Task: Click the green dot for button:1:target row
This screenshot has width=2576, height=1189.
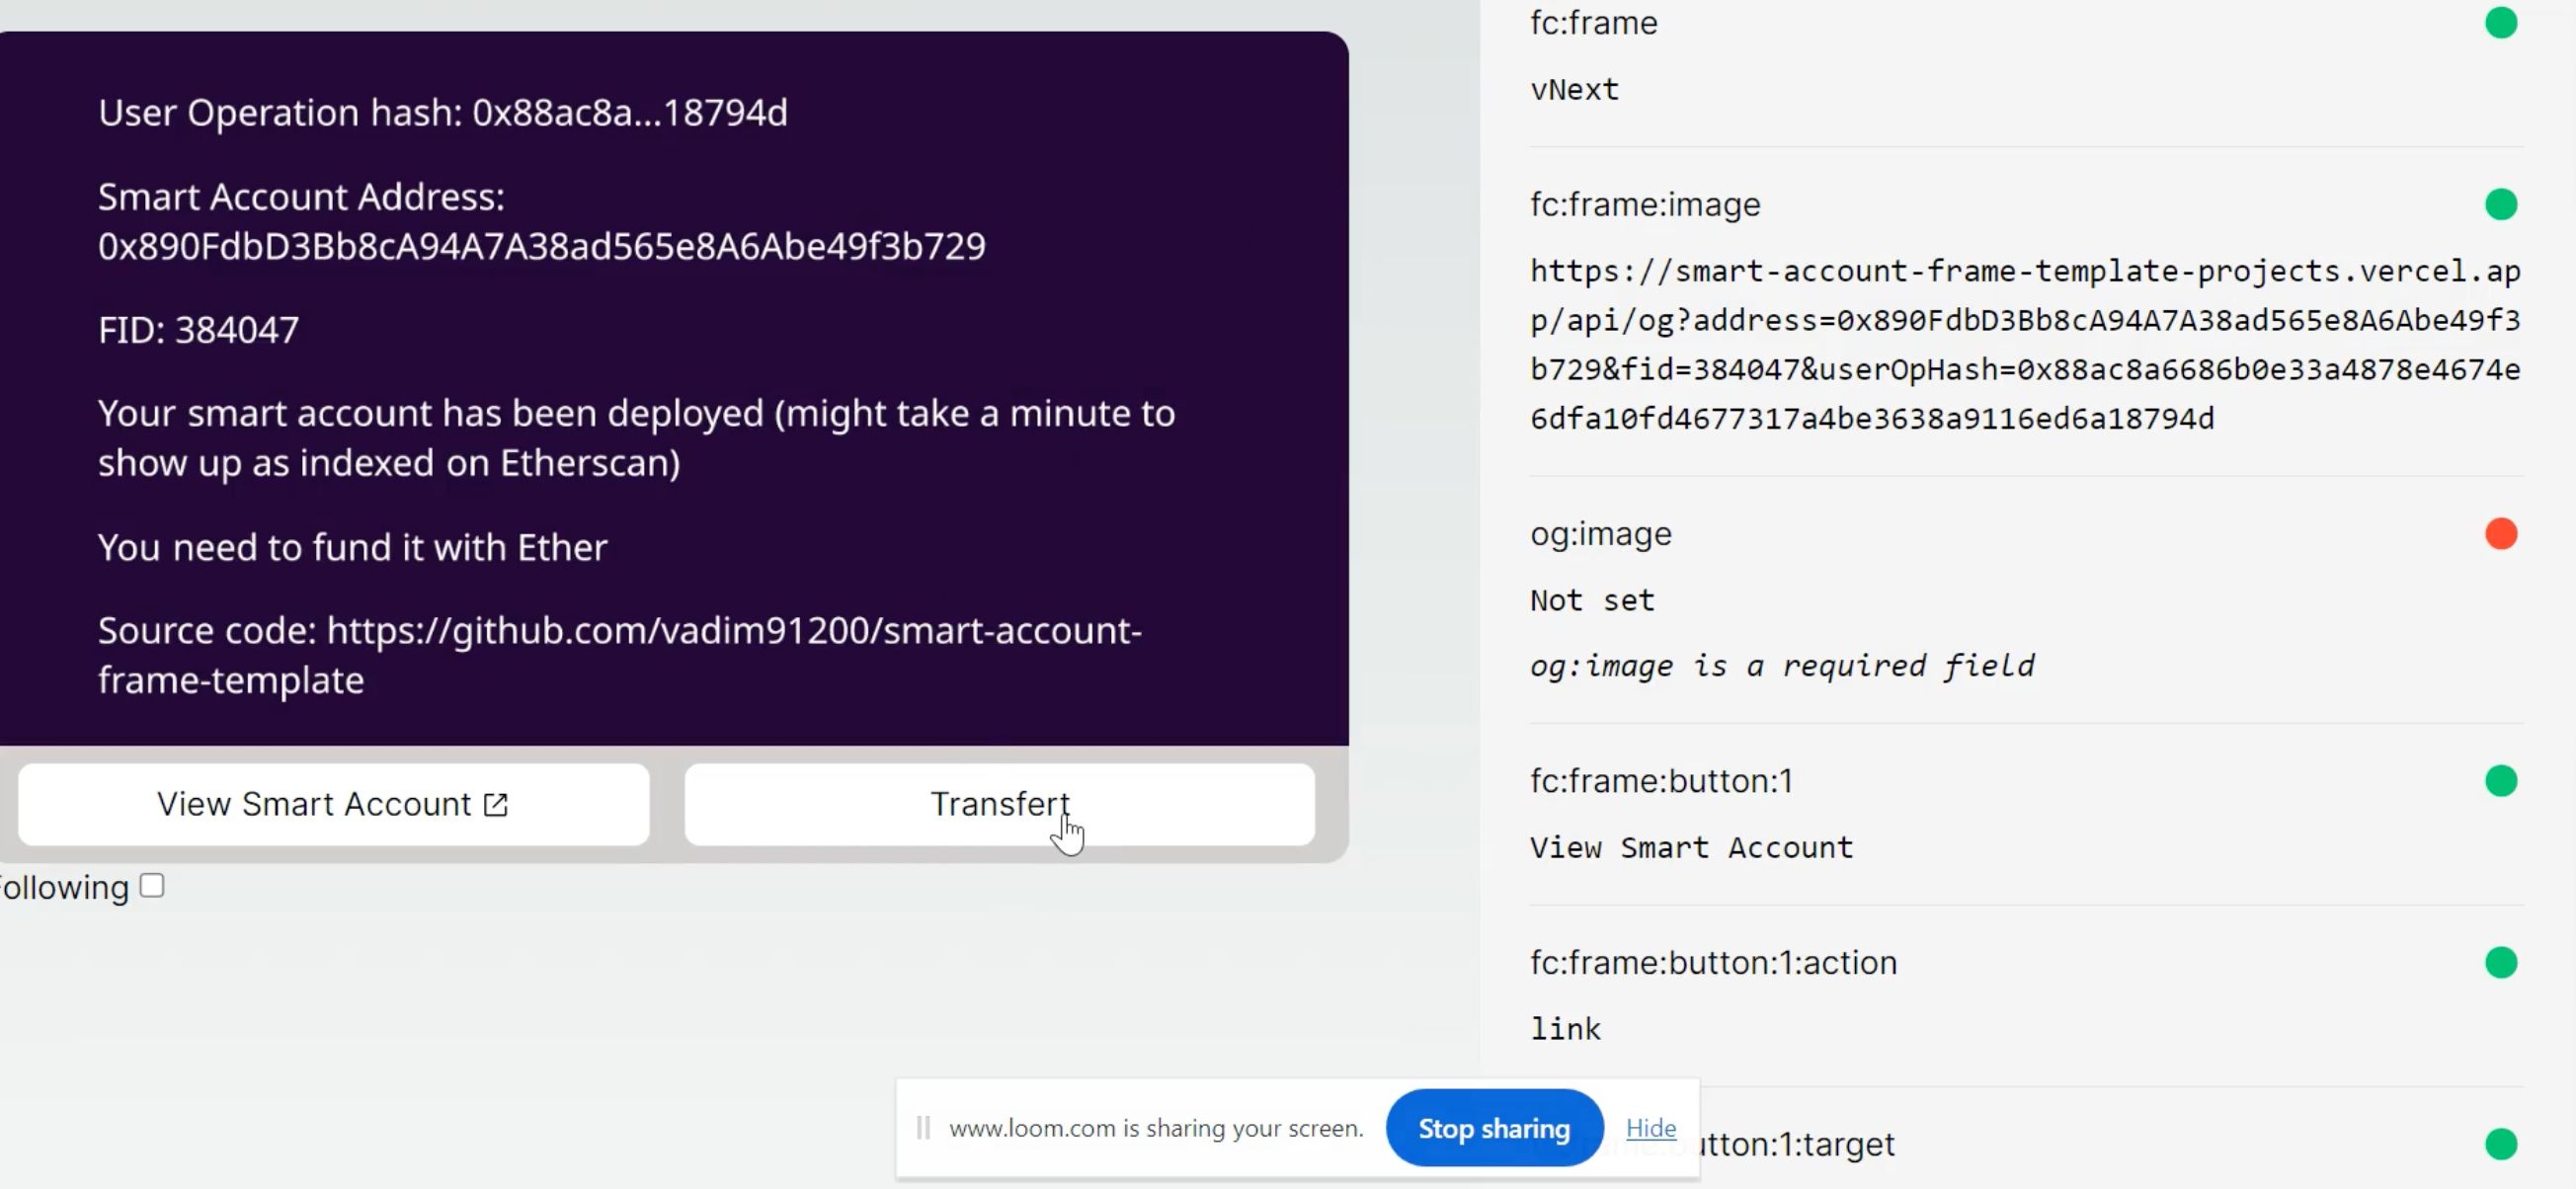Action: pyautogui.click(x=2501, y=1144)
